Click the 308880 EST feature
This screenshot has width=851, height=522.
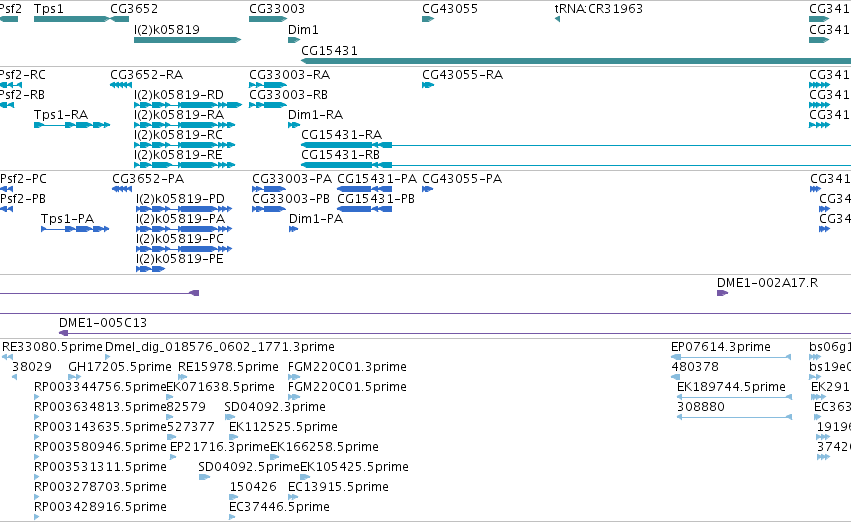[734, 417]
